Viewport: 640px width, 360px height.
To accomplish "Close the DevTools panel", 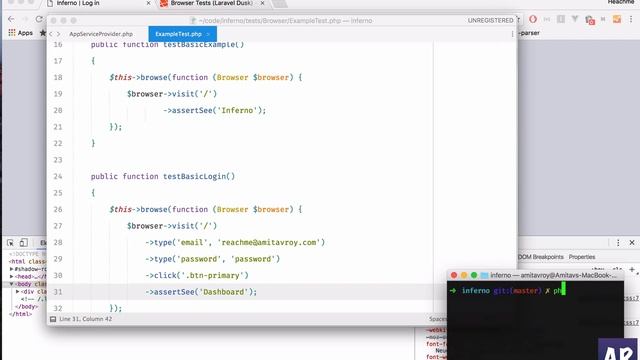I will [x=632, y=242].
